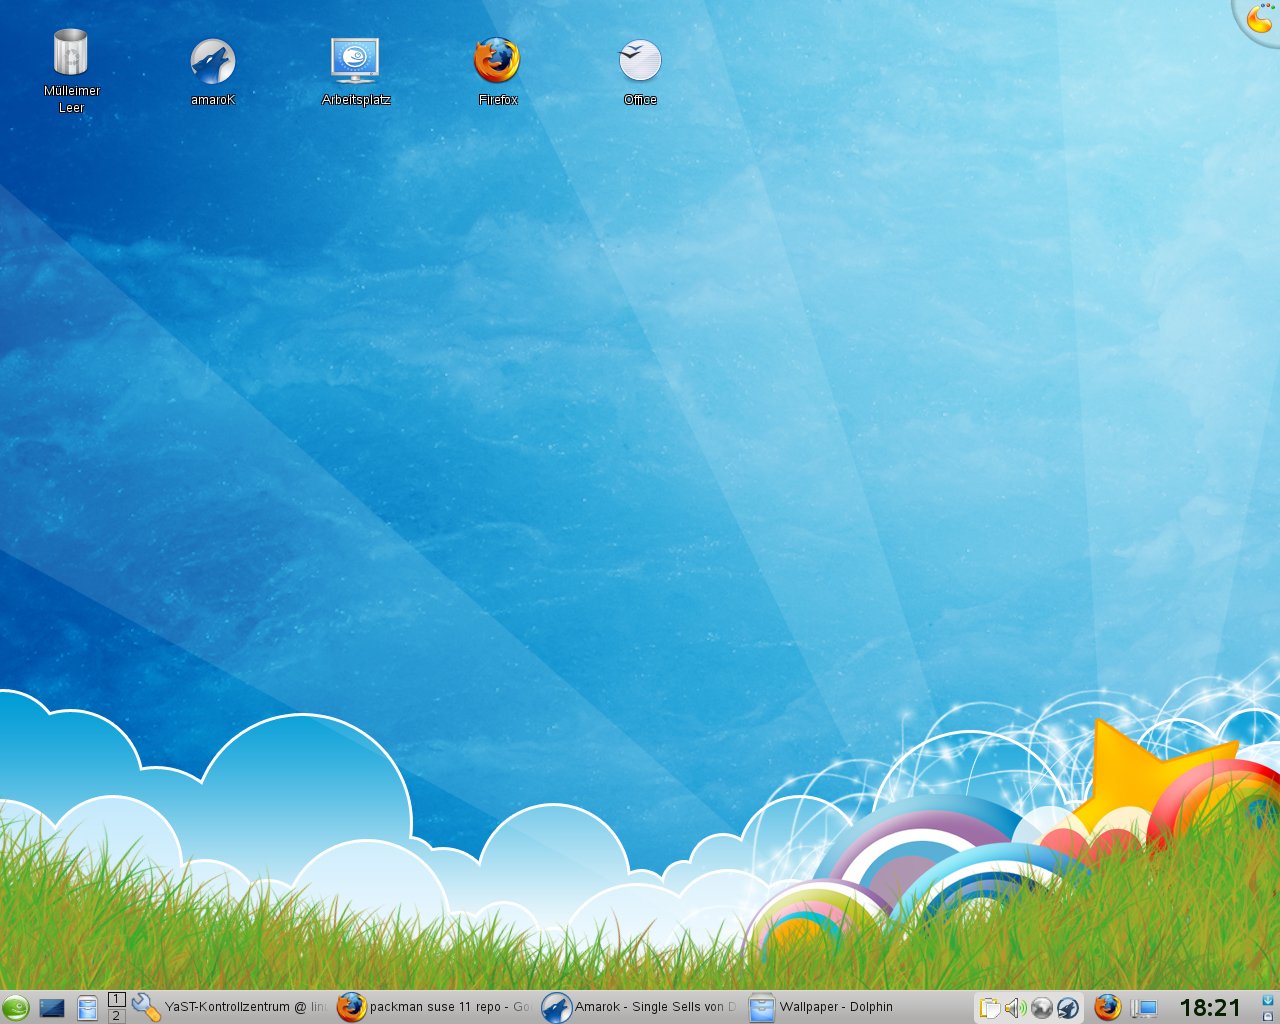Click the Amarok wolf icon in system tray
The image size is (1280, 1024).
coord(1068,1008)
